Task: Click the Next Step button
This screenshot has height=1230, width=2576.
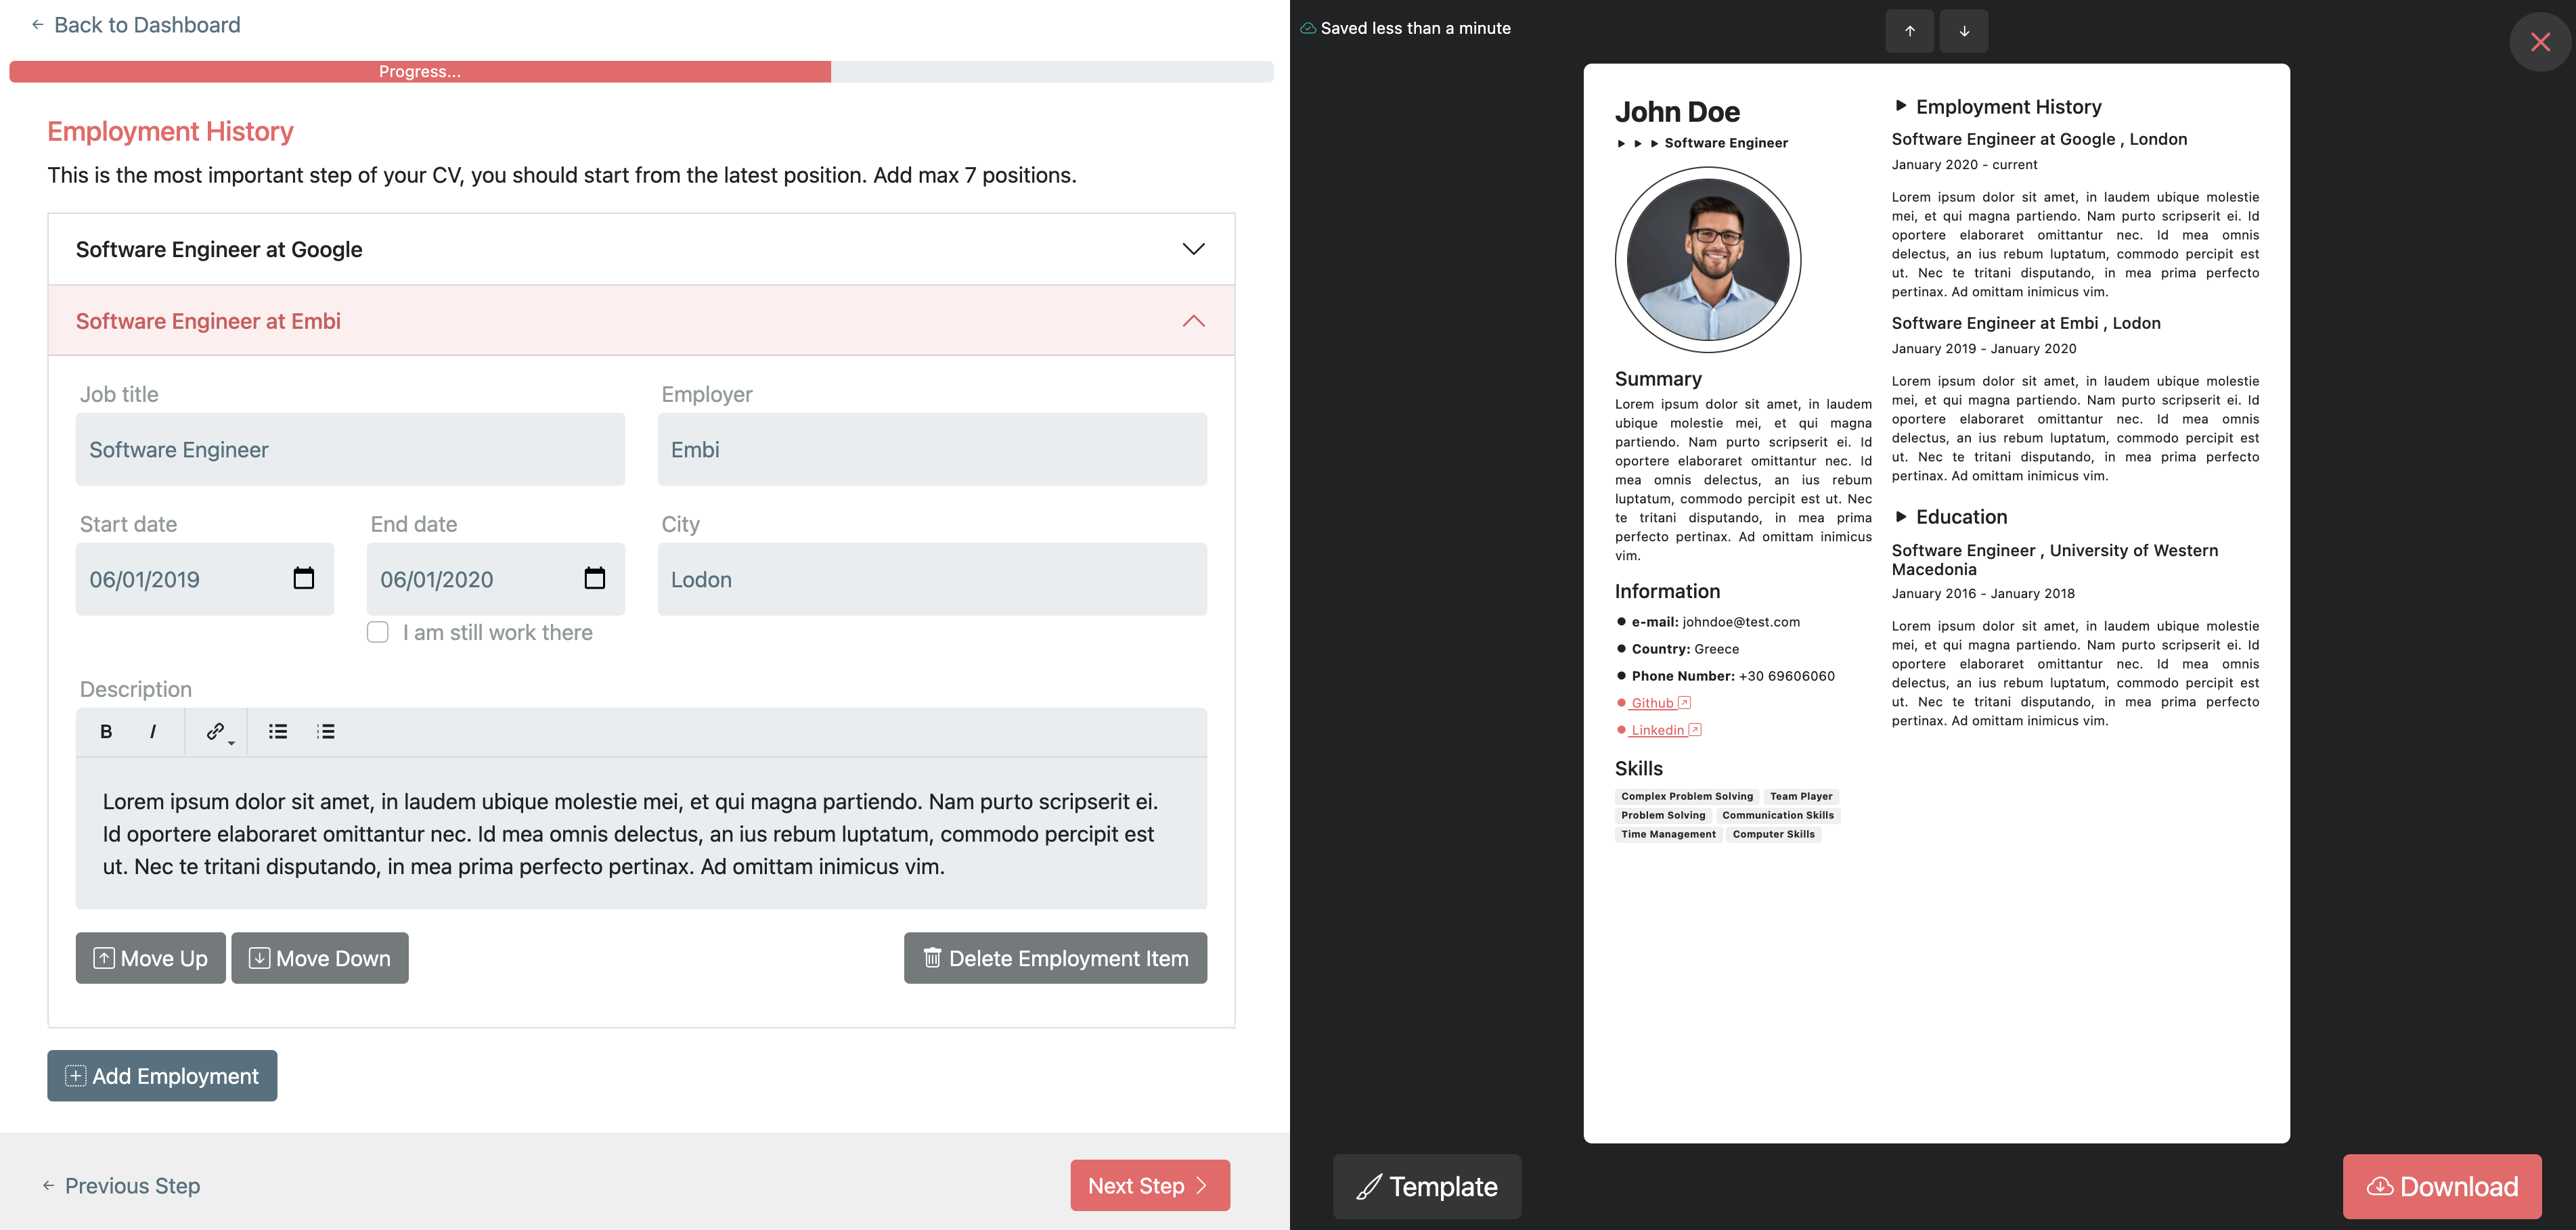Action: pyautogui.click(x=1149, y=1185)
